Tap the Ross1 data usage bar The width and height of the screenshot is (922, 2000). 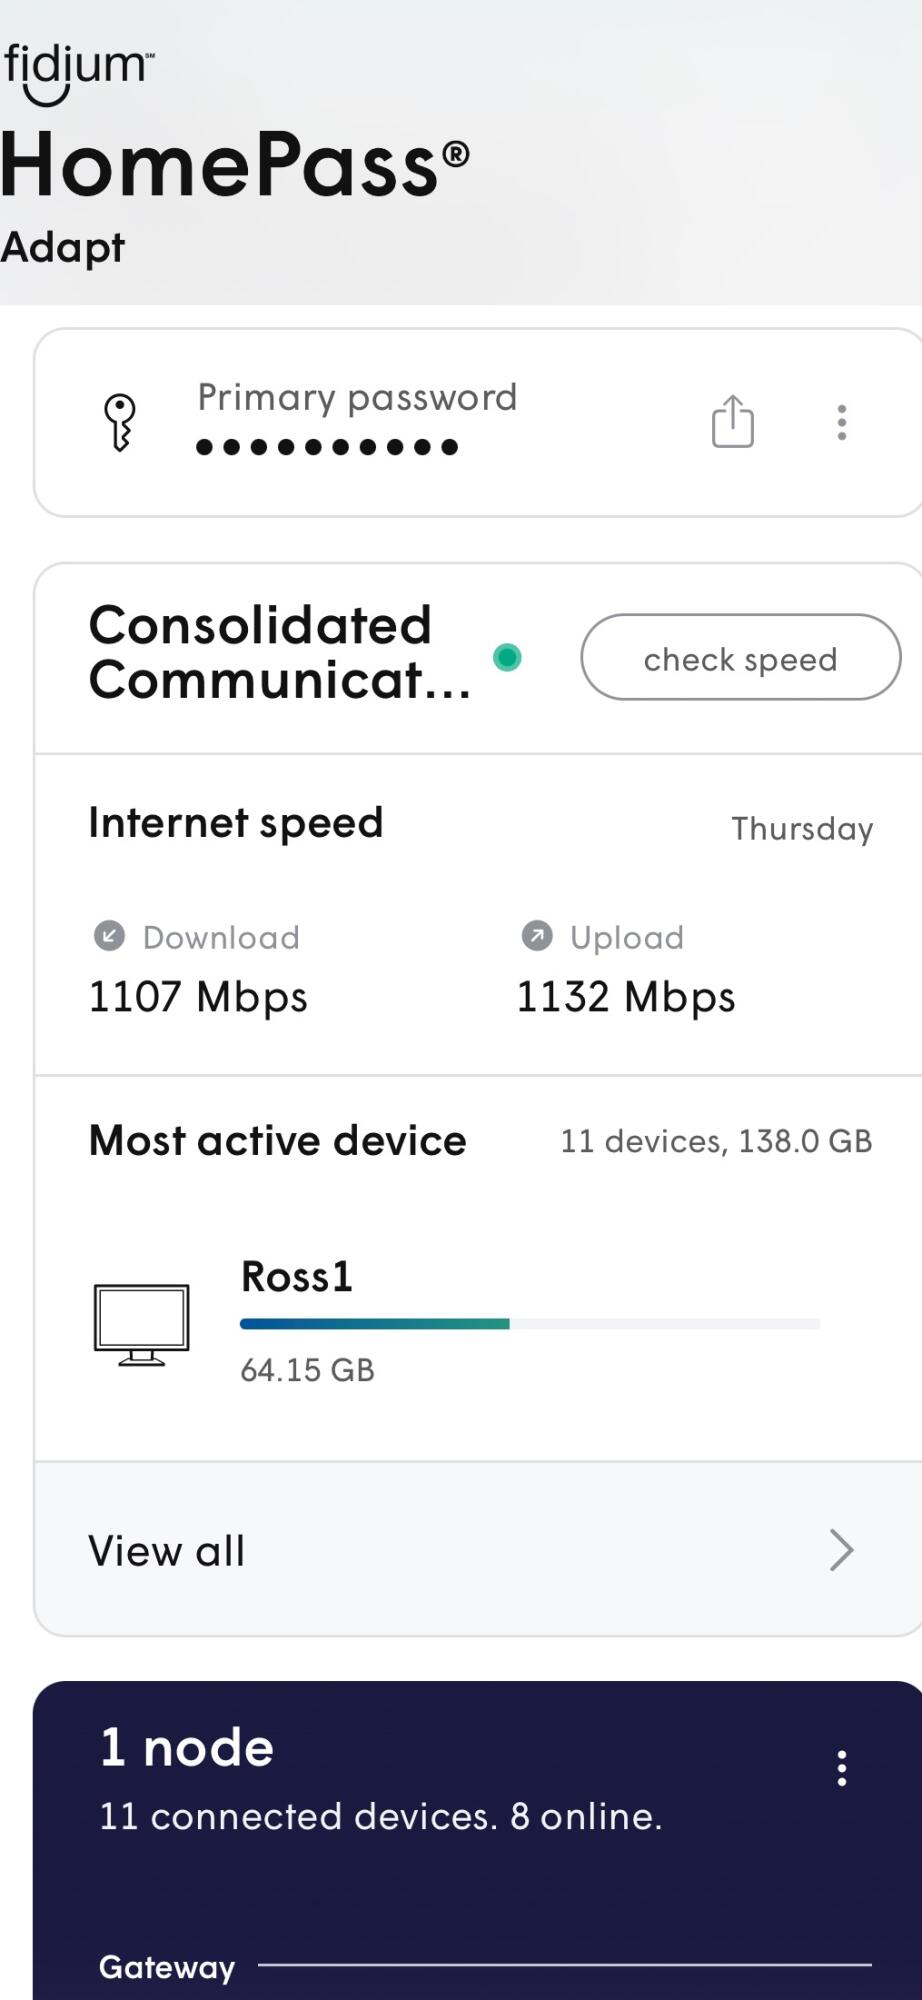[529, 1324]
